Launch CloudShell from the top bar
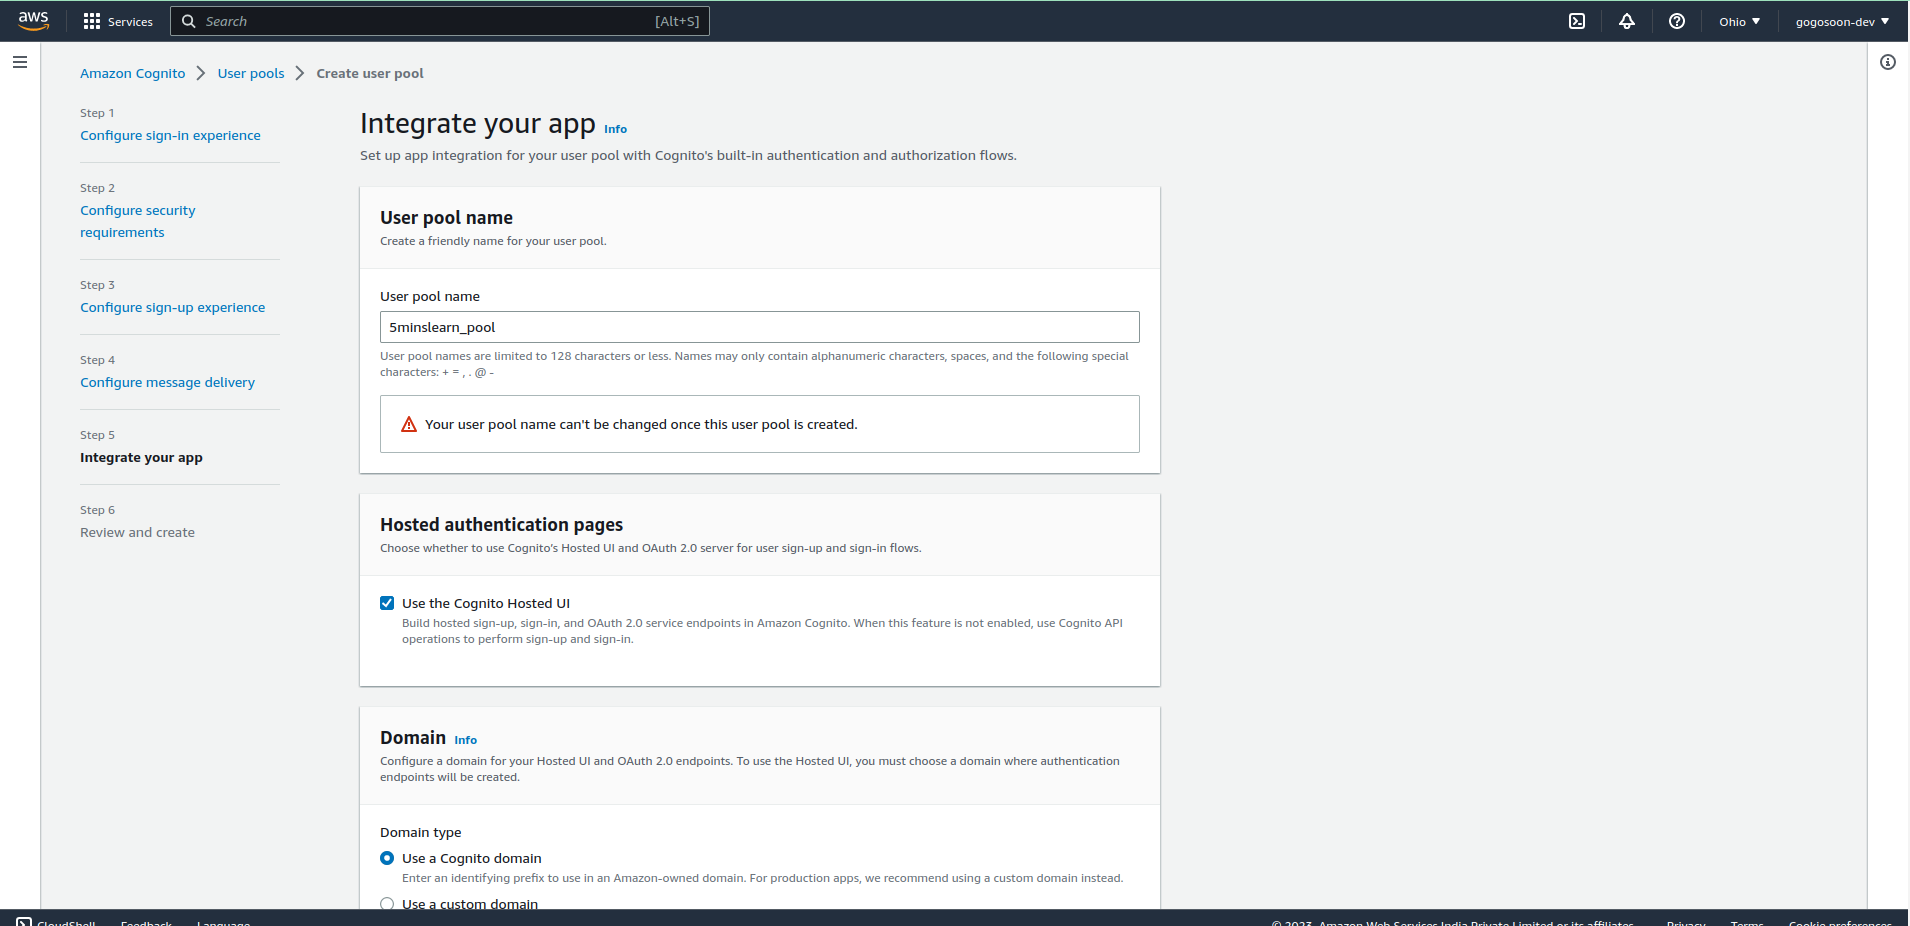 click(1577, 21)
